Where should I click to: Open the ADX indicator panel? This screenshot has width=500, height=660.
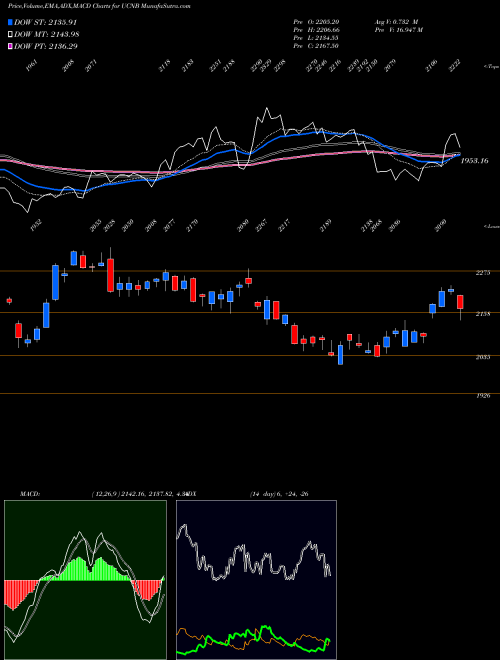click(256, 580)
